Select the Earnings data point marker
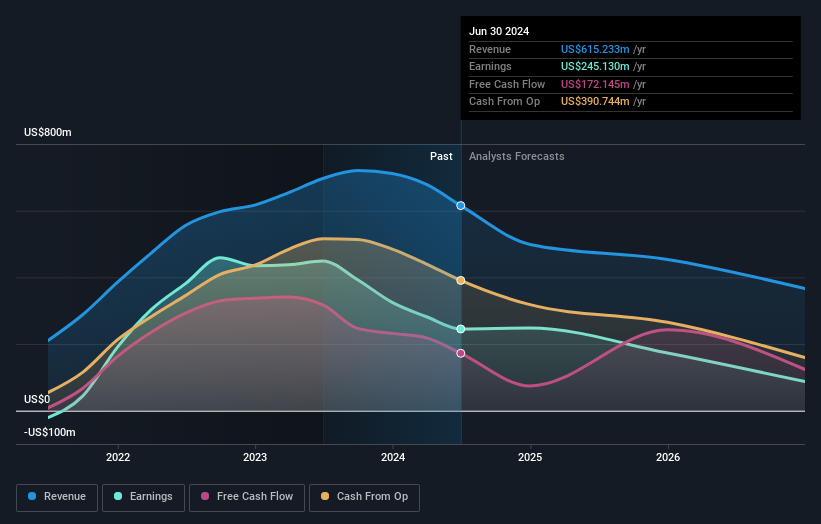Viewport: 821px width, 524px height. click(461, 329)
